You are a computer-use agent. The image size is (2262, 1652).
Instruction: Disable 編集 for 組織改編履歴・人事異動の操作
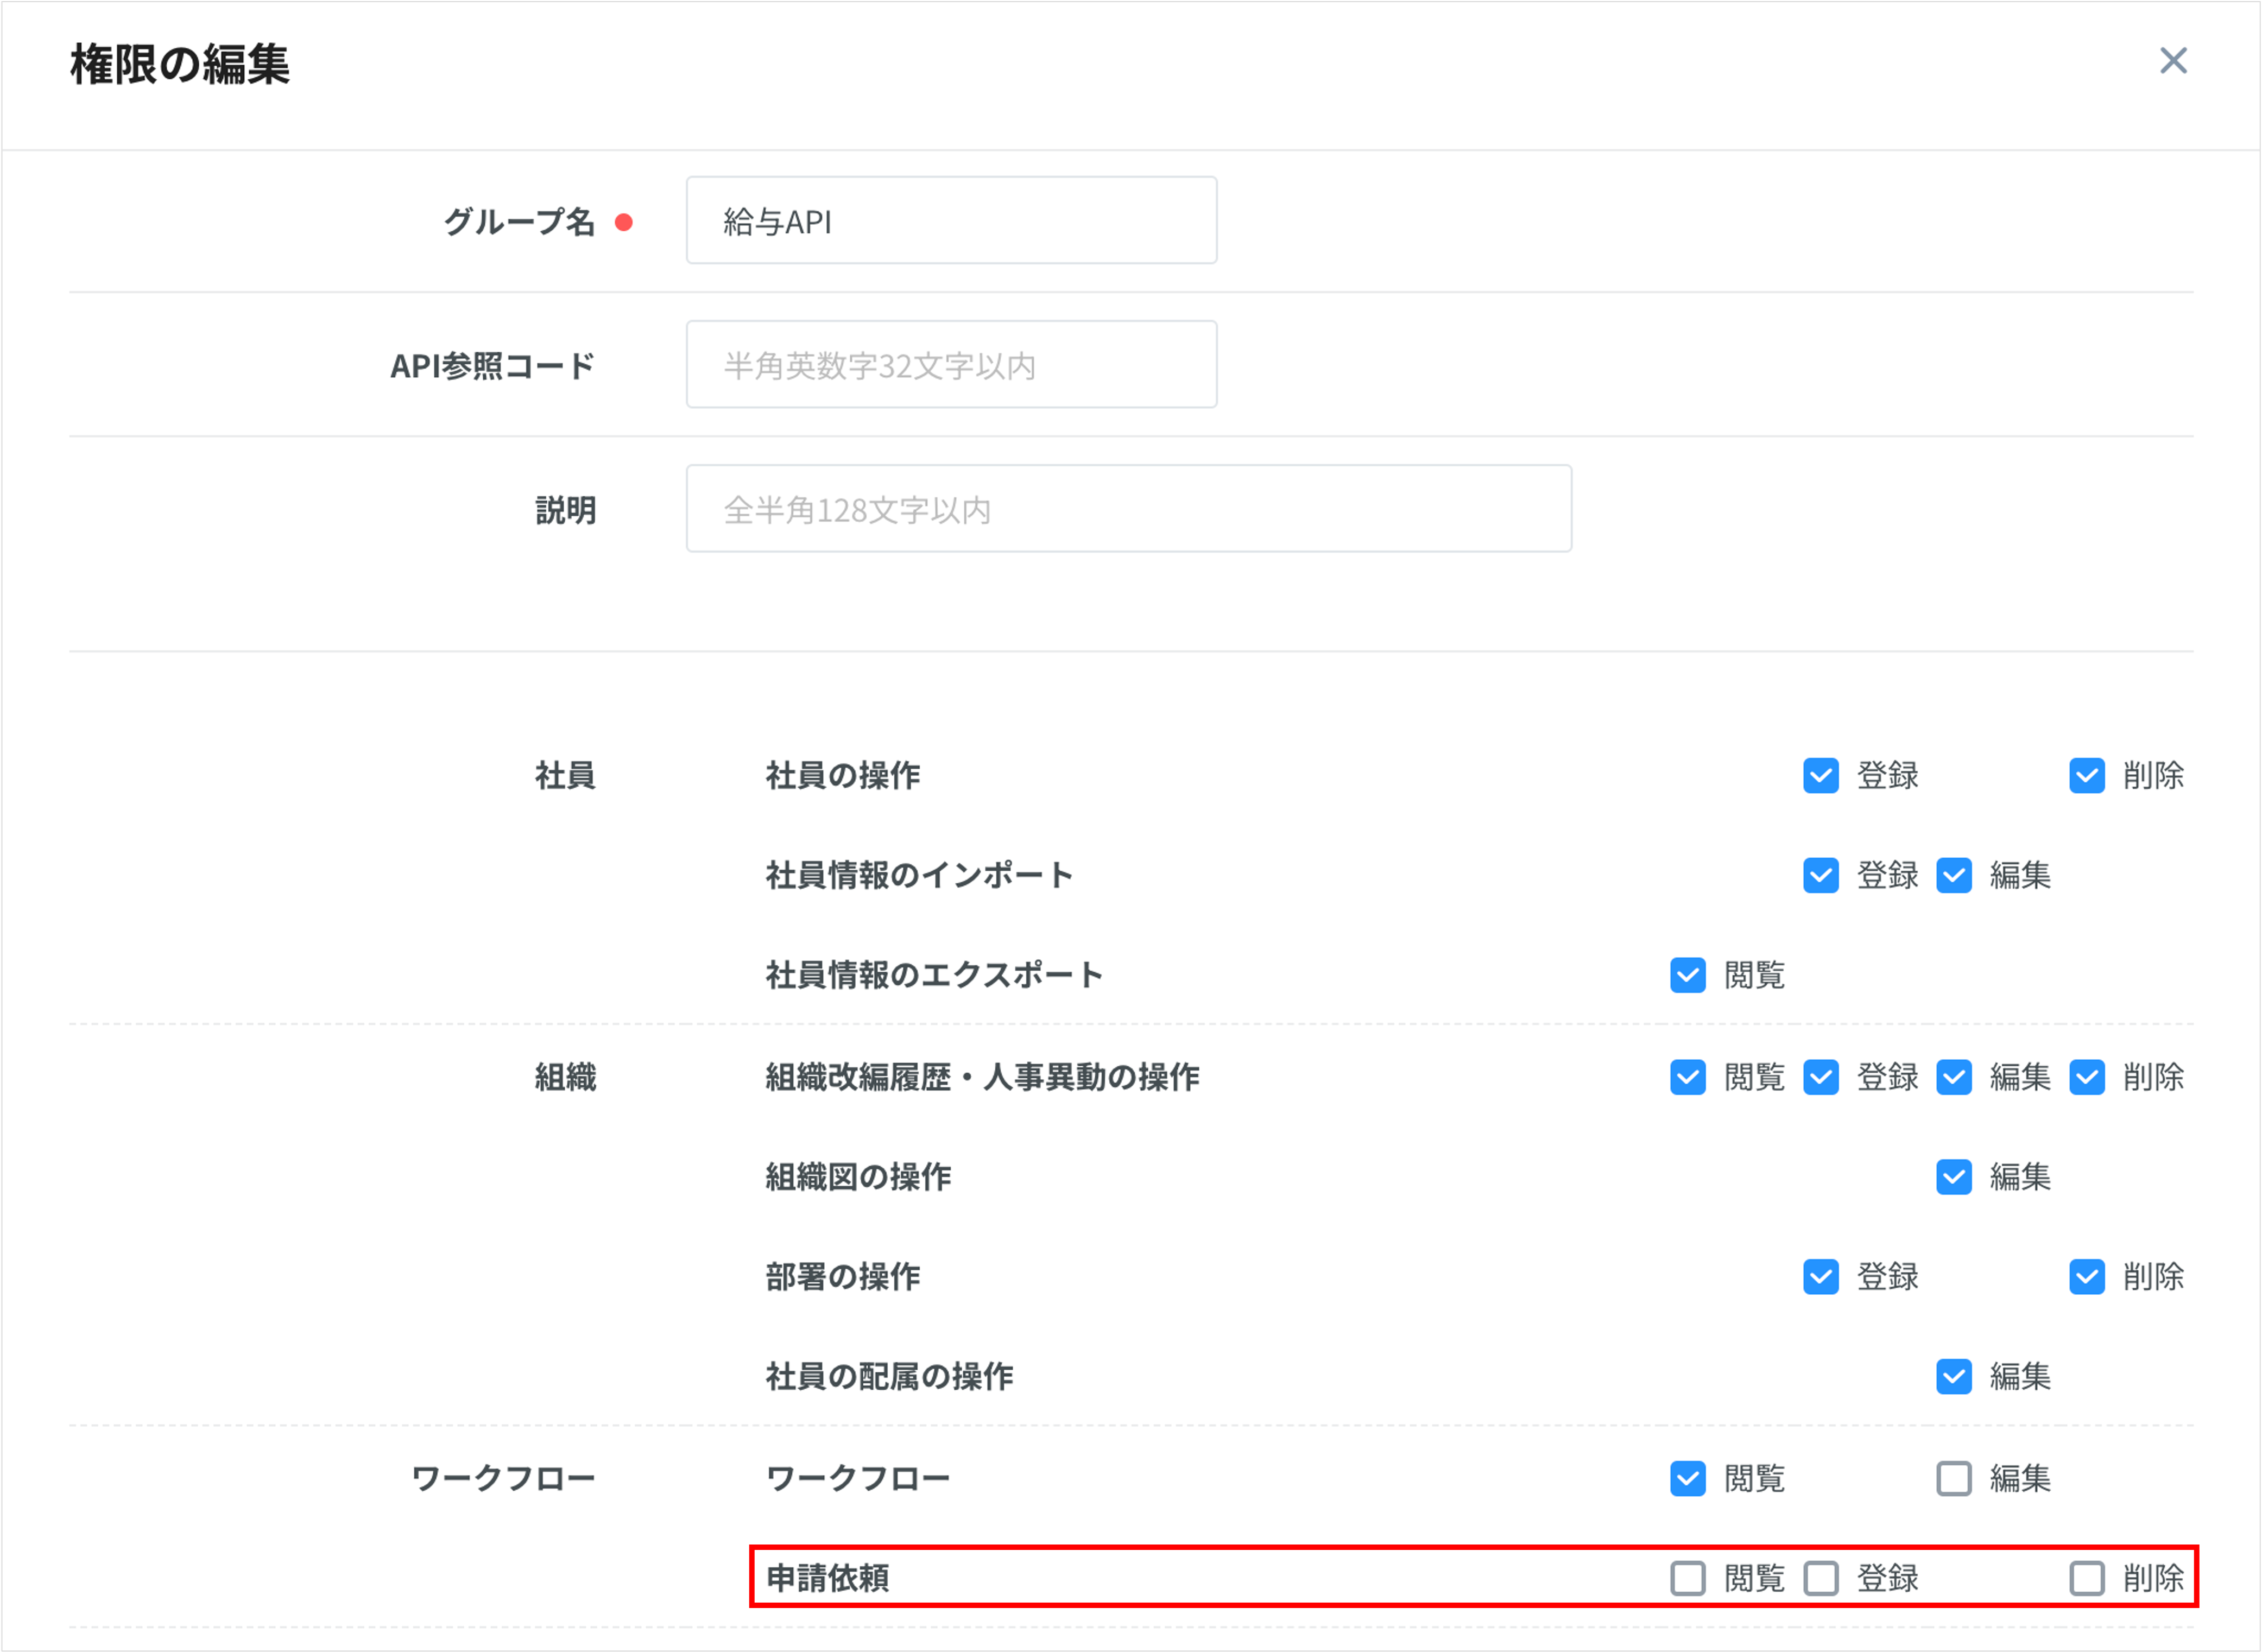pyautogui.click(x=1955, y=1077)
